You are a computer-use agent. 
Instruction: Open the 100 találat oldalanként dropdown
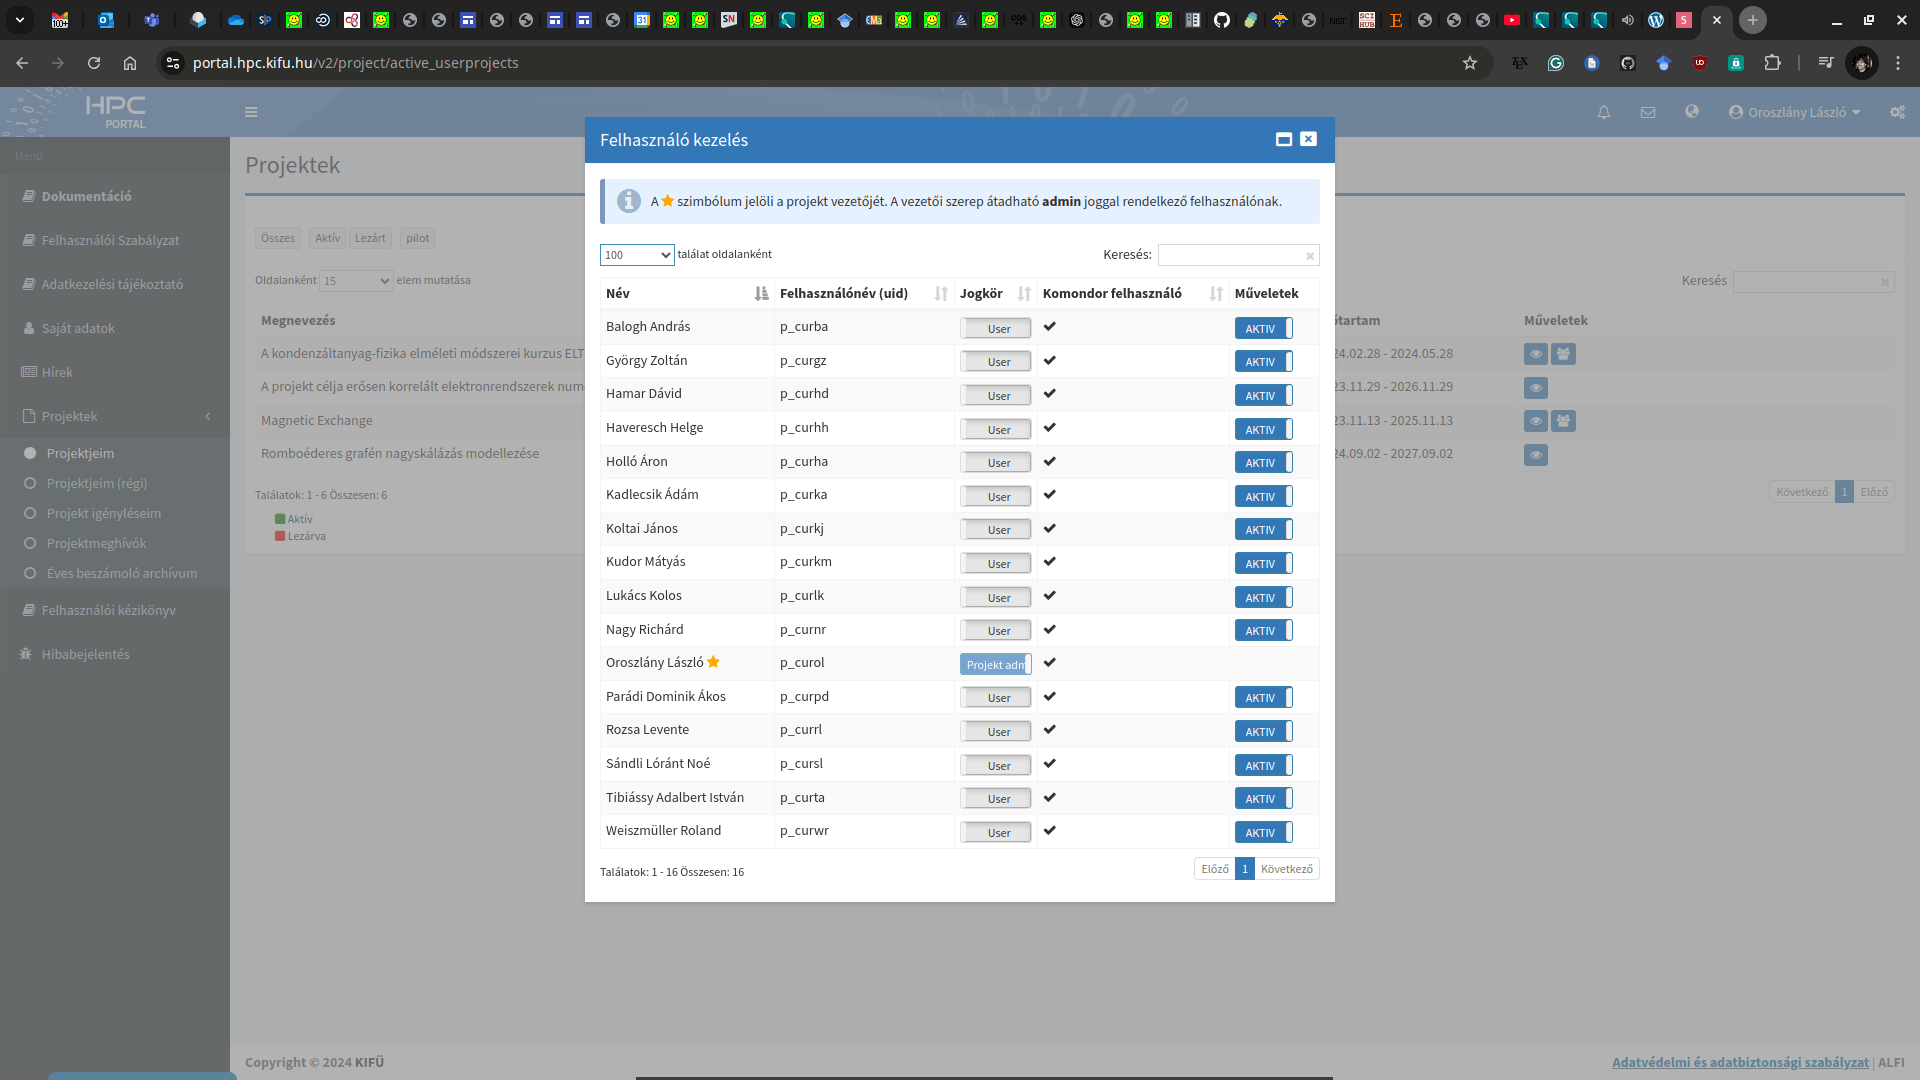pyautogui.click(x=637, y=255)
